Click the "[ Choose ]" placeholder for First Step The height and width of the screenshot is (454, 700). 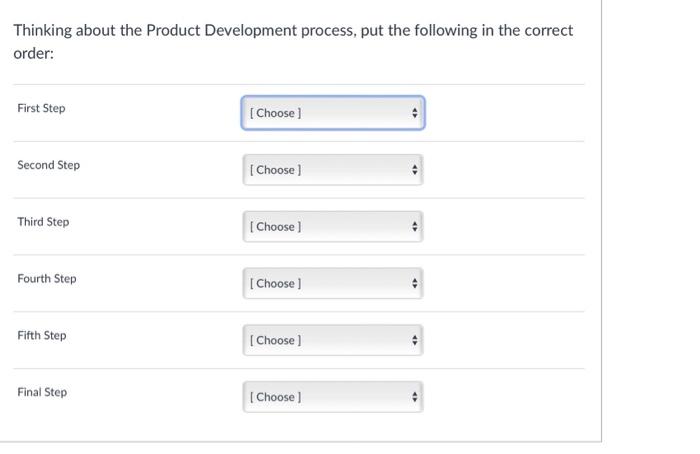click(275, 113)
